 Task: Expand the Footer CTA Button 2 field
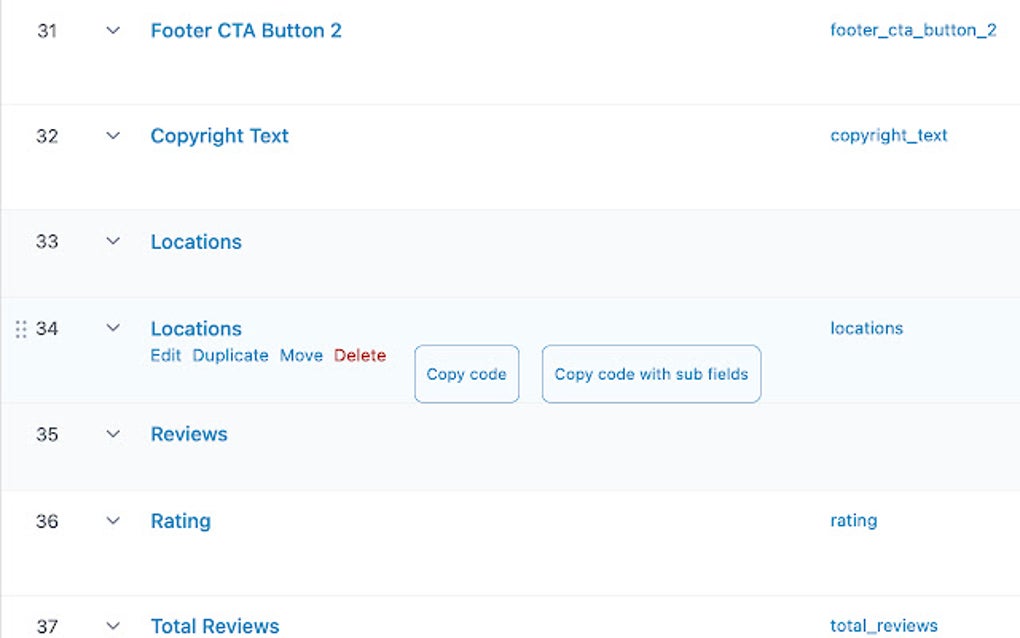pyautogui.click(x=112, y=31)
